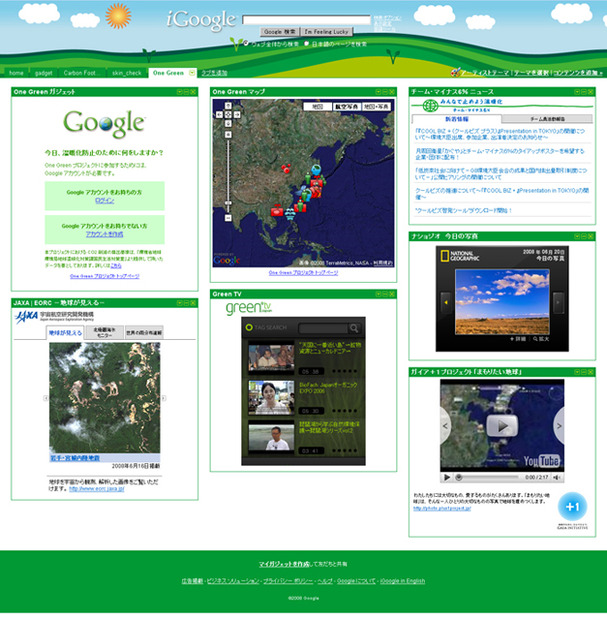607x620 pixels.
Task: Switch to the Carbon Foot... tab
Action: click(81, 73)
